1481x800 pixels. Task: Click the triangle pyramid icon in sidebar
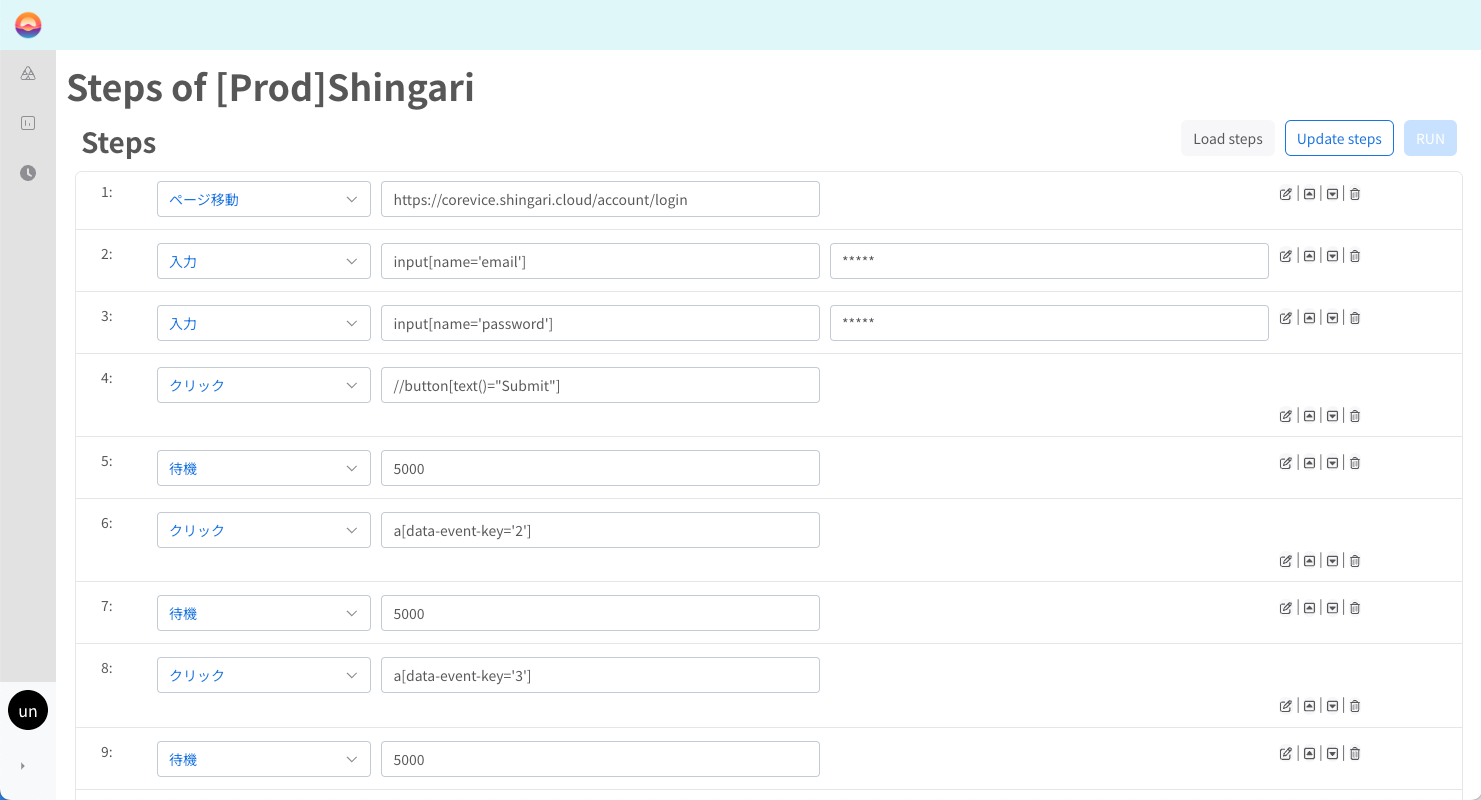point(28,73)
